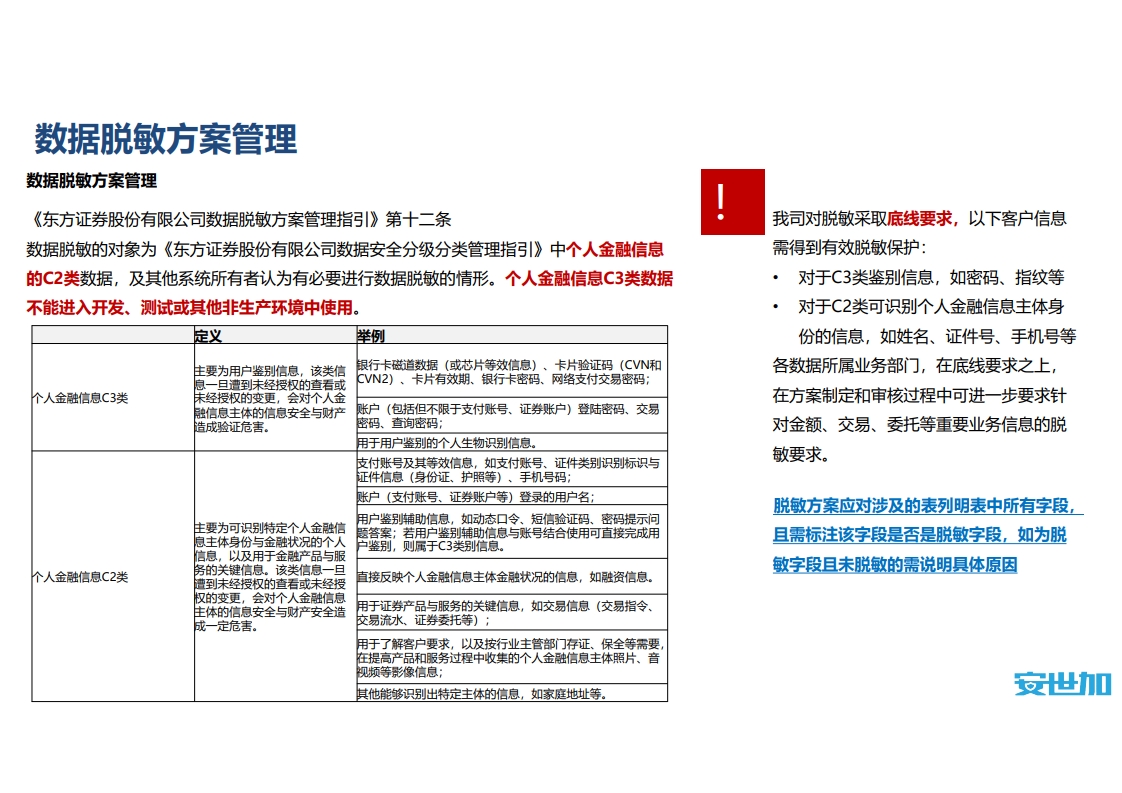Click the red text 不能进入开发、测试或其他非生产环境中使用
The height and width of the screenshot is (793, 1122).
190,308
